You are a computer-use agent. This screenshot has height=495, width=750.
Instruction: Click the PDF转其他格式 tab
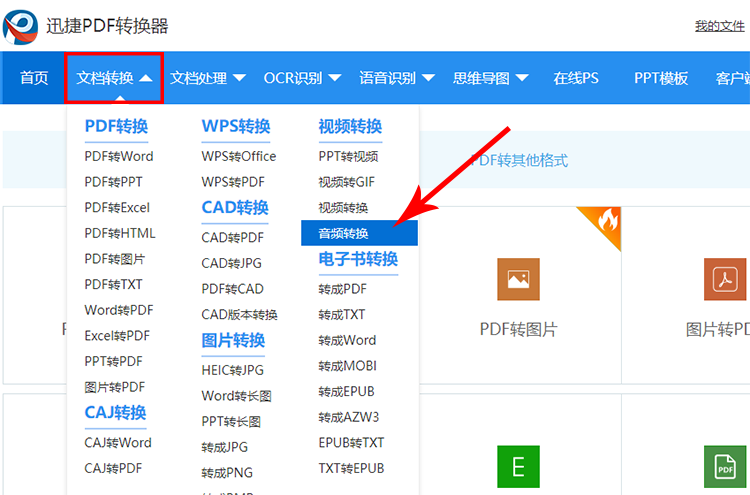pos(519,160)
